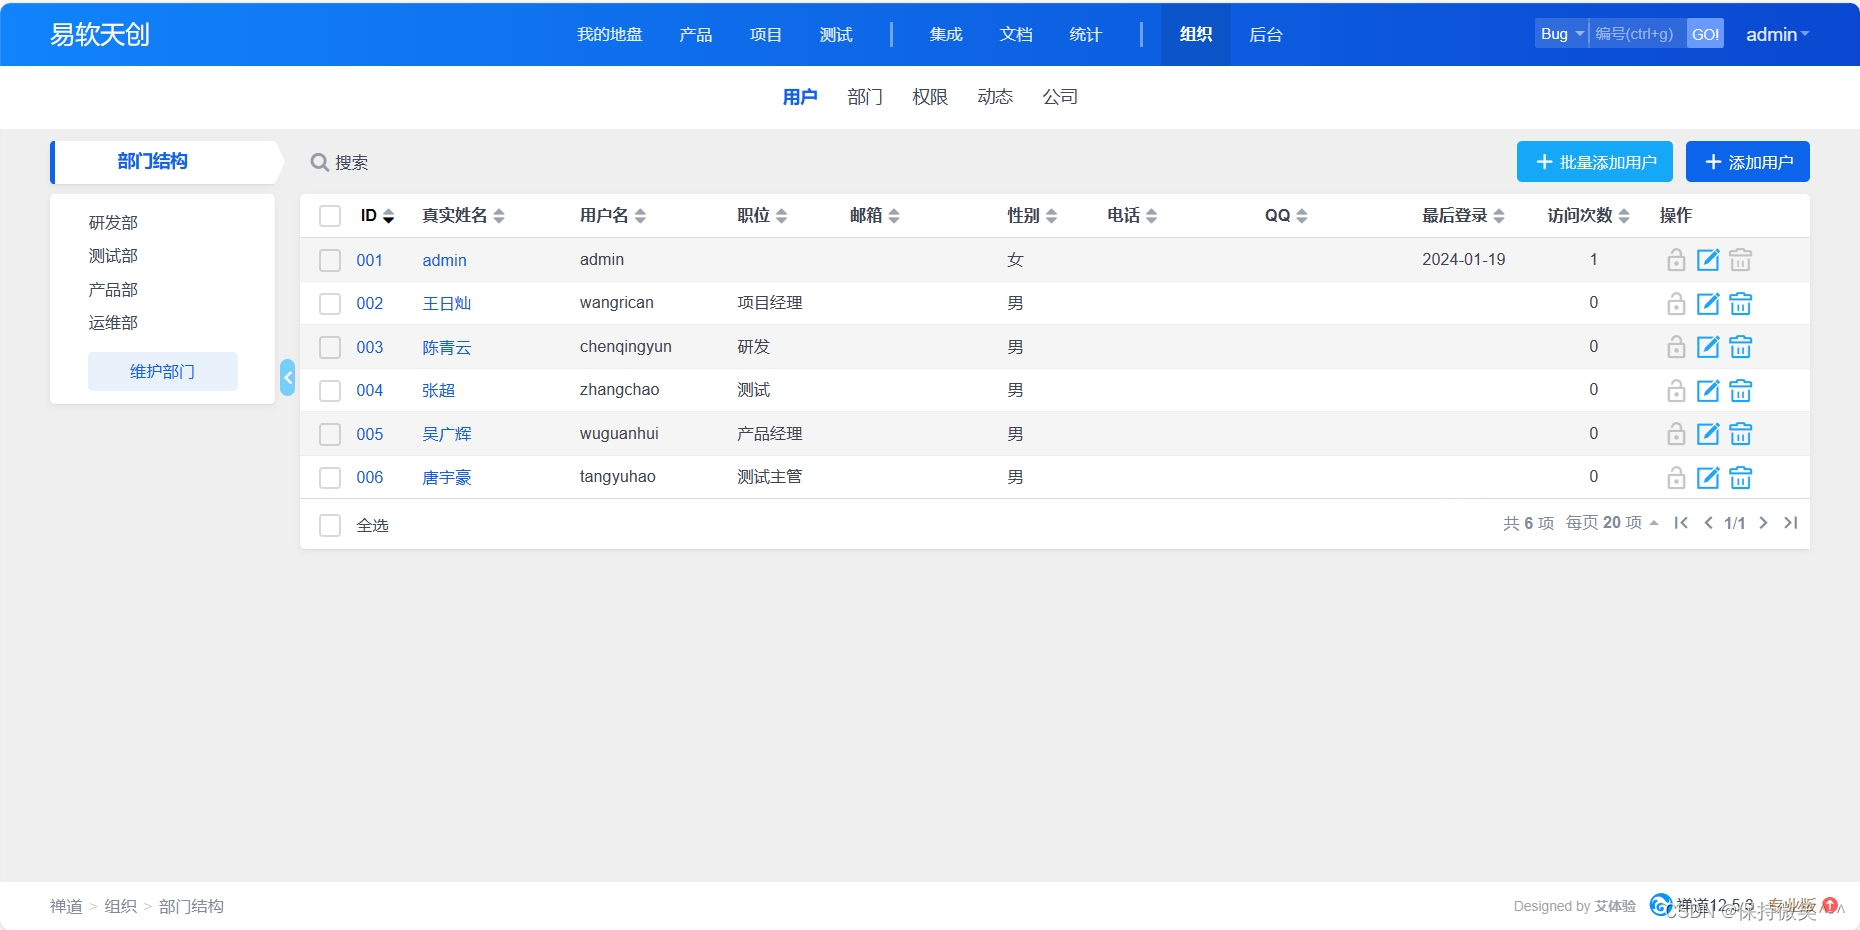
Task: Click the 批量添加用户 button
Action: tap(1595, 162)
